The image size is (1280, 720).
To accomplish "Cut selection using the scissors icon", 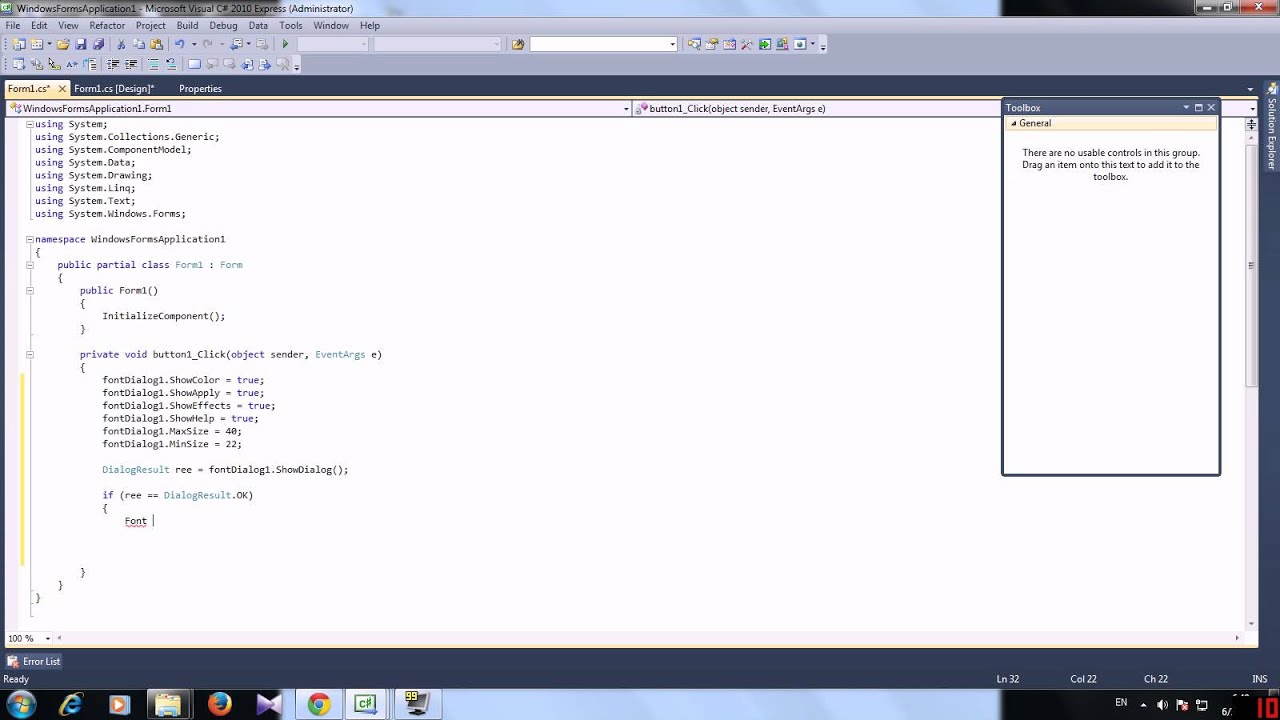I will pos(122,44).
